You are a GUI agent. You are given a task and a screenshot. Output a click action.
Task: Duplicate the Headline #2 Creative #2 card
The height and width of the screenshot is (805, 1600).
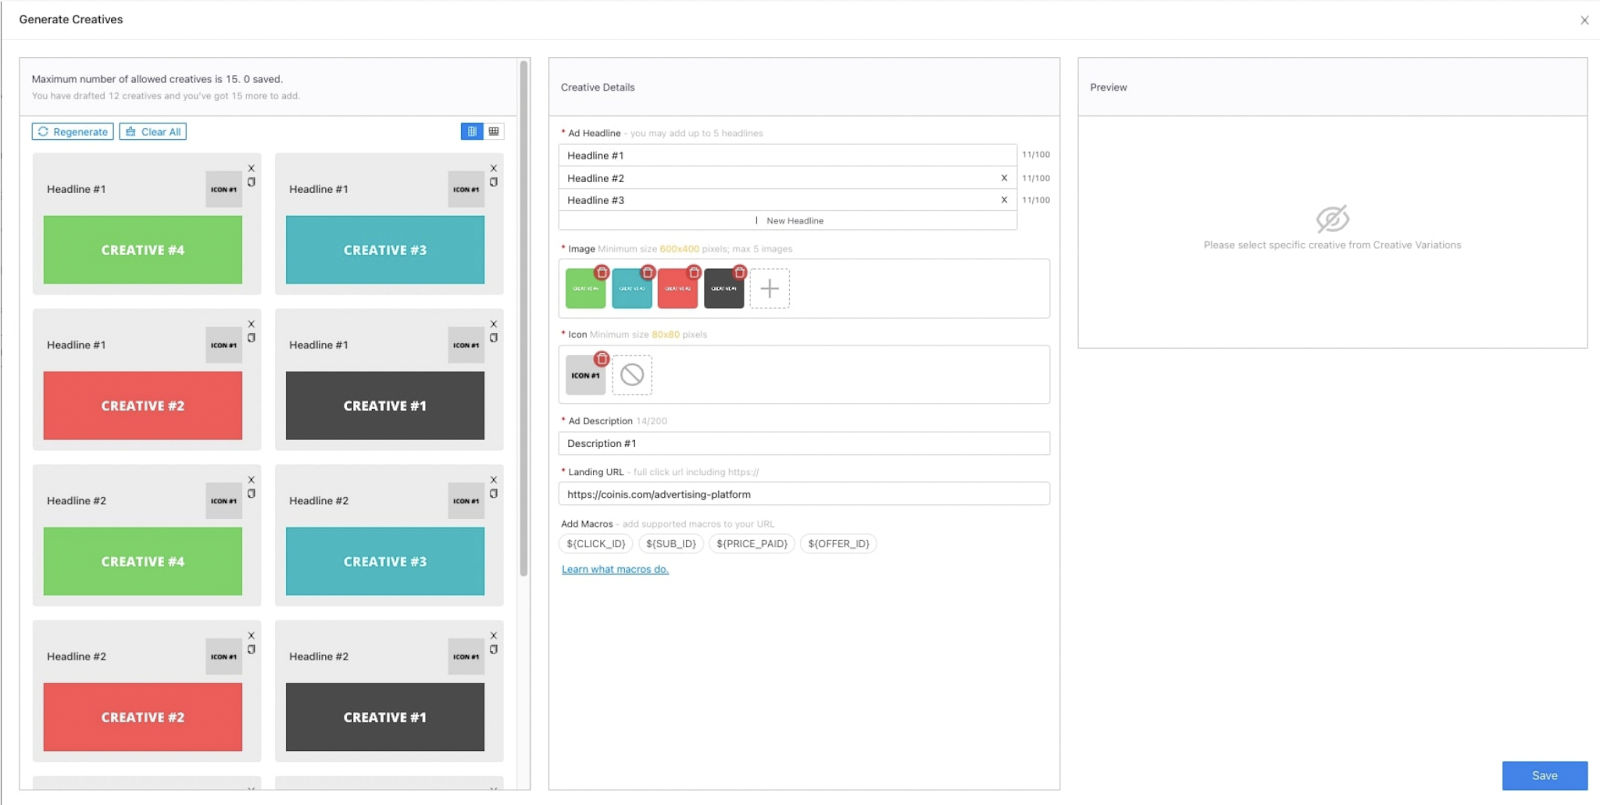coord(252,650)
